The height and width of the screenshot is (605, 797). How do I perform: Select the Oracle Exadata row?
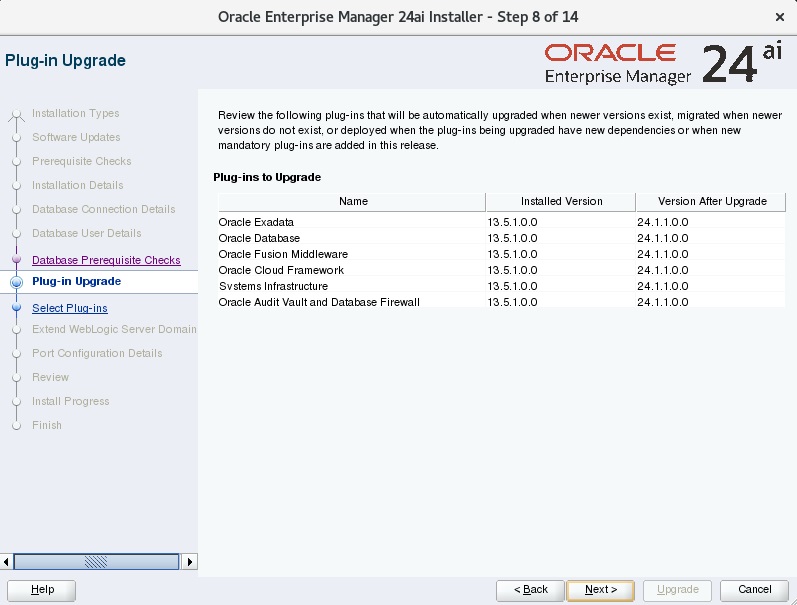[x=502, y=222]
